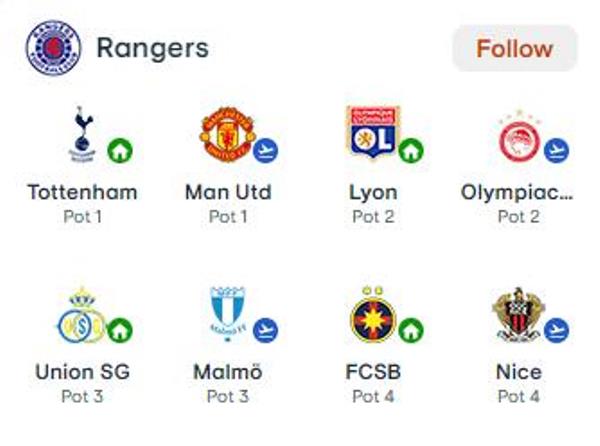Open the Union SG crest

coord(82,315)
